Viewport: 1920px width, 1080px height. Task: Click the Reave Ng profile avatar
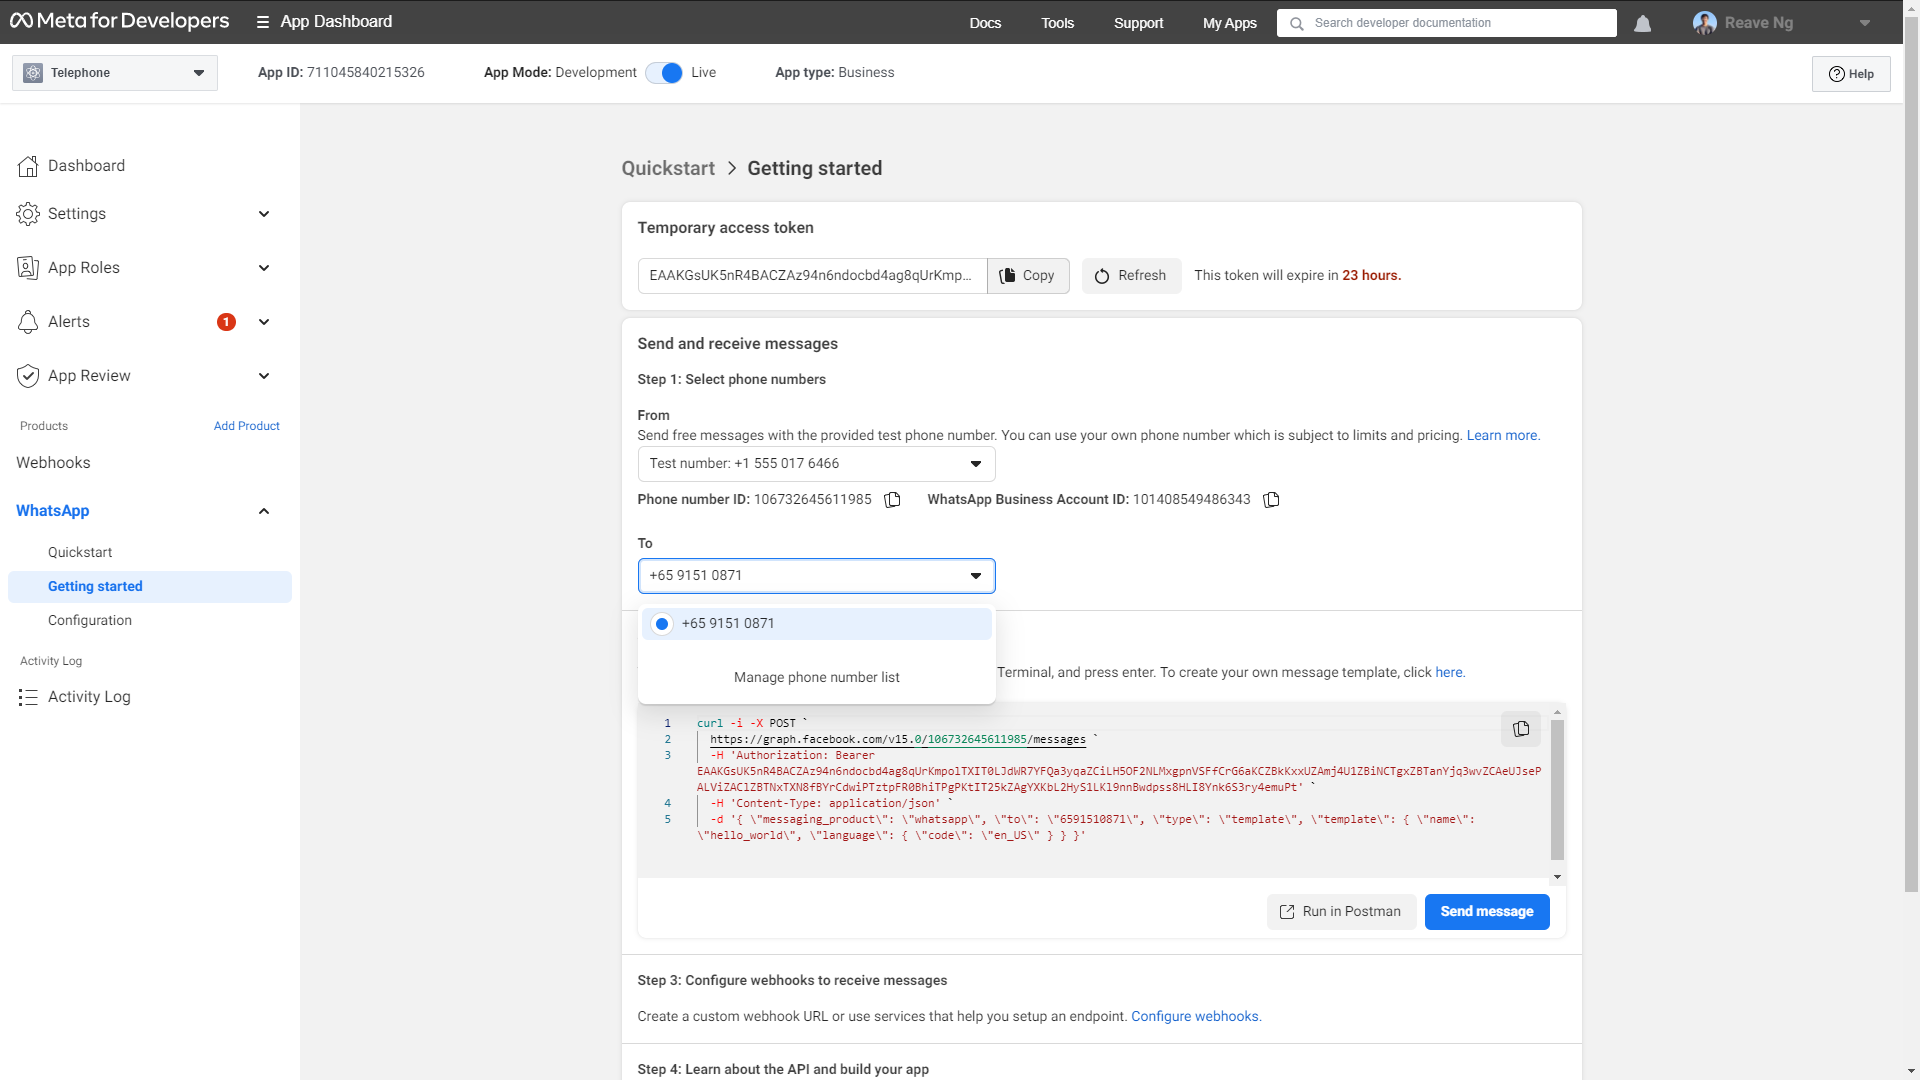[x=1704, y=23]
